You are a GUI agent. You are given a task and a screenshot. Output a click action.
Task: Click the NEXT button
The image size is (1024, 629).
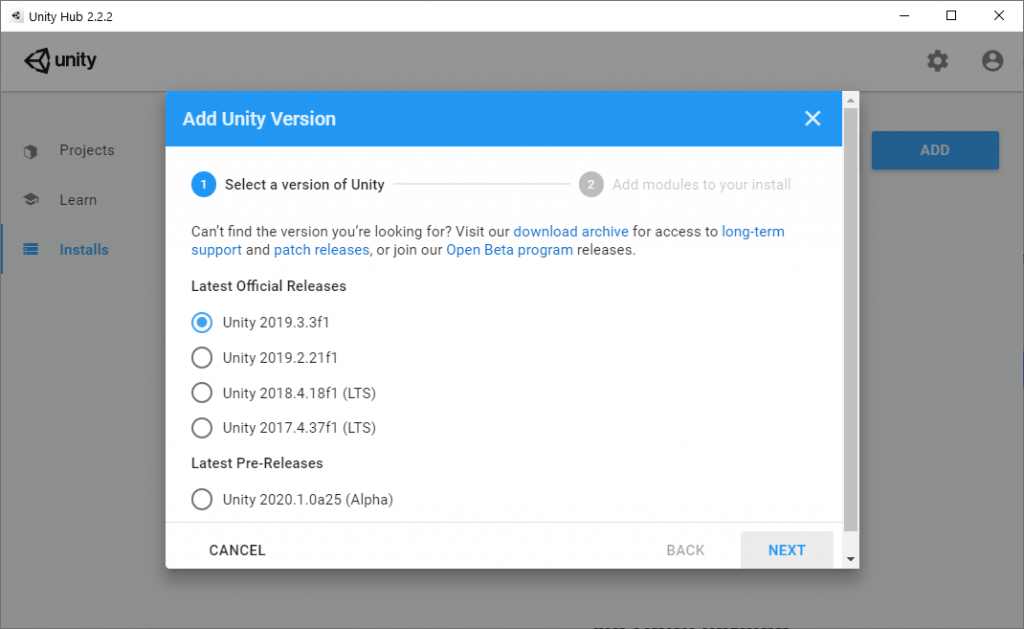[786, 550]
